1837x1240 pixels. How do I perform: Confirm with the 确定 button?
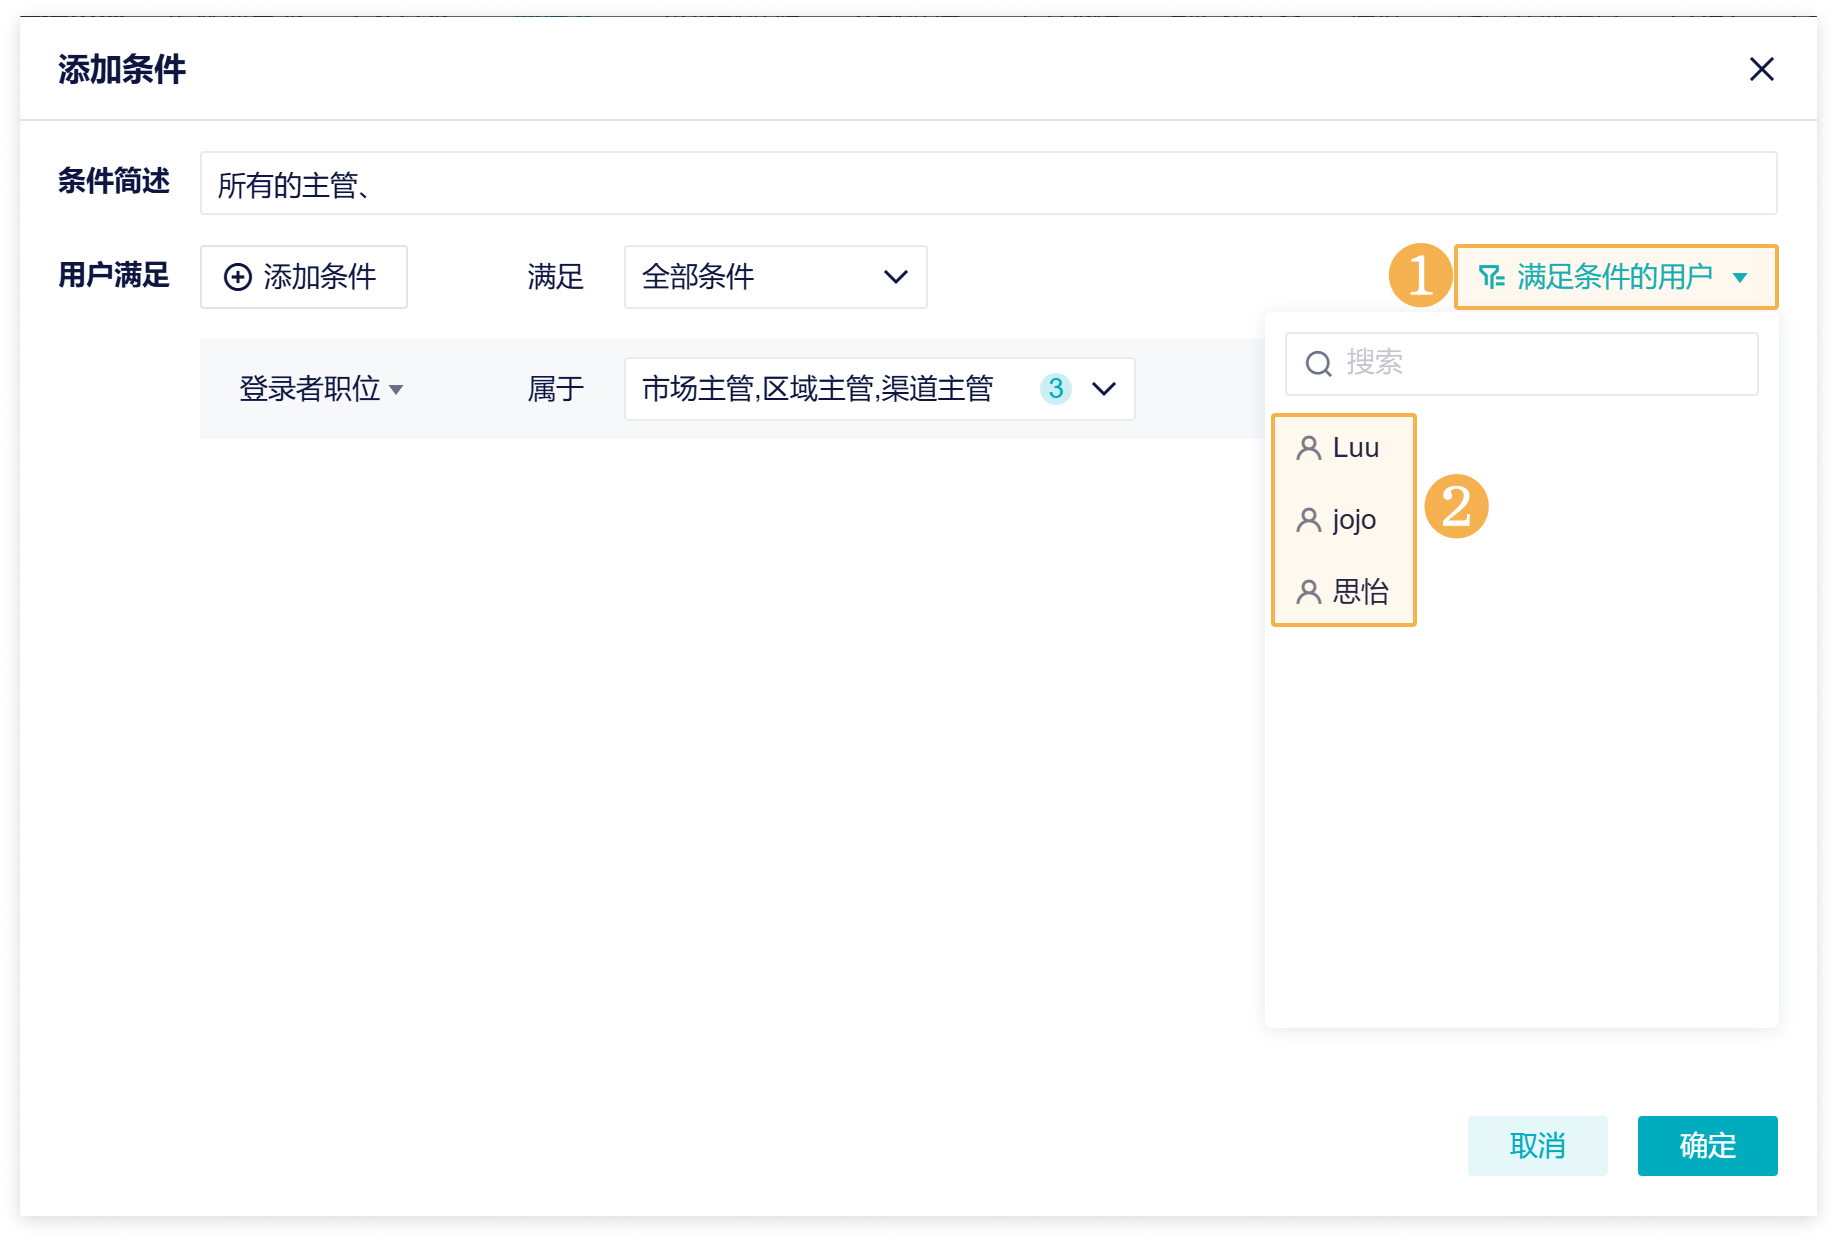click(1707, 1145)
